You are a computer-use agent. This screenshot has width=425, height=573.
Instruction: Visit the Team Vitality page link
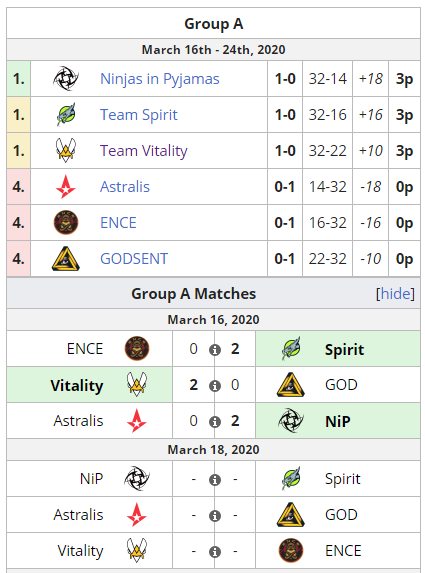[144, 151]
